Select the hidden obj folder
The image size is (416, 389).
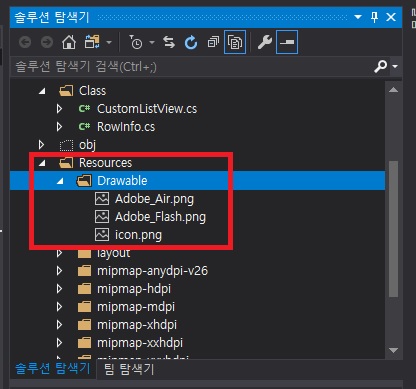tap(87, 145)
